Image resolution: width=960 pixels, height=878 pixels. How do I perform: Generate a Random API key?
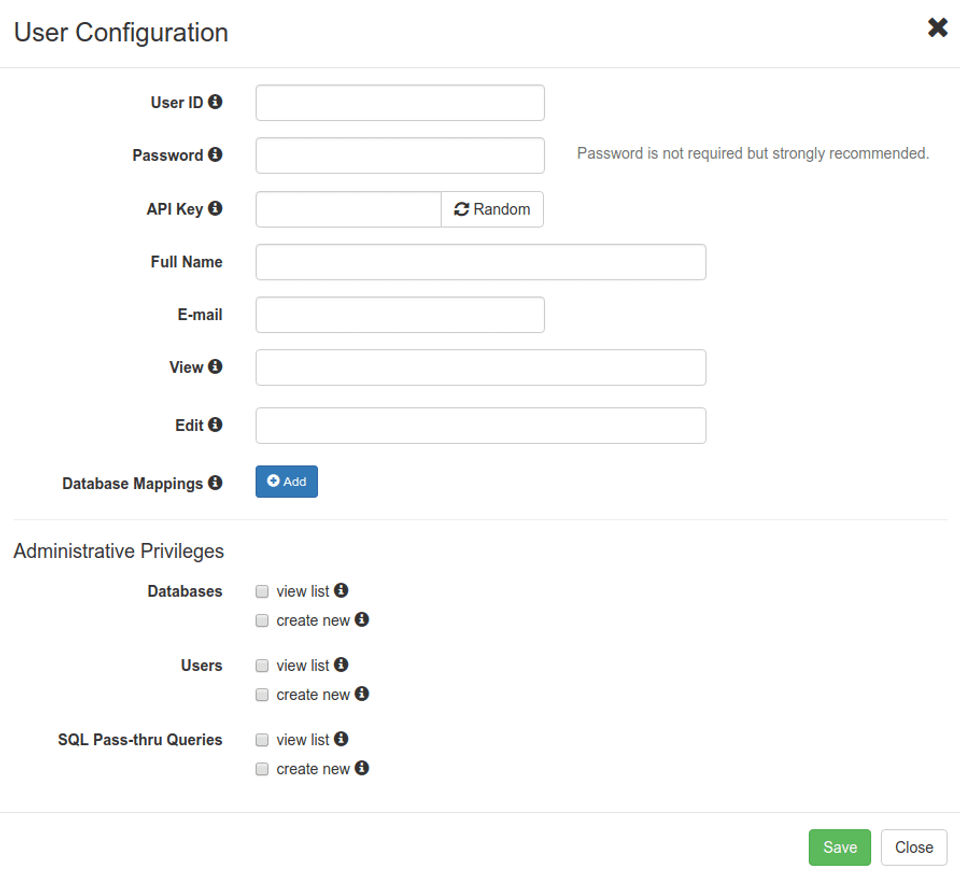coord(492,209)
